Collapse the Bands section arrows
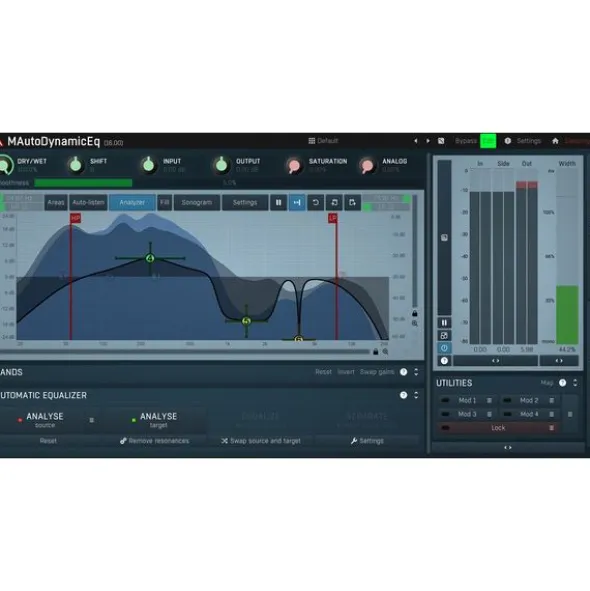 pos(416,372)
